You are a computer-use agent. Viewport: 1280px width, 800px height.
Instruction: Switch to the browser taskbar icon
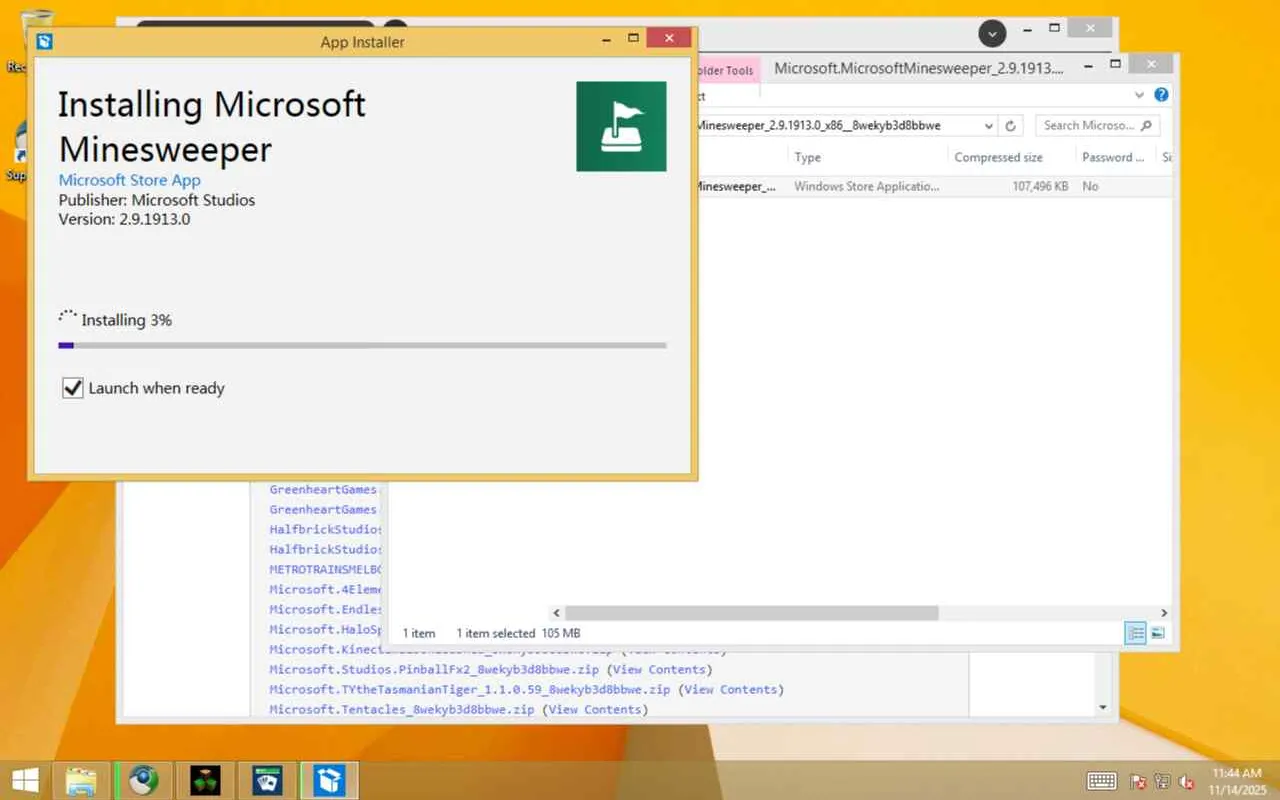[143, 780]
